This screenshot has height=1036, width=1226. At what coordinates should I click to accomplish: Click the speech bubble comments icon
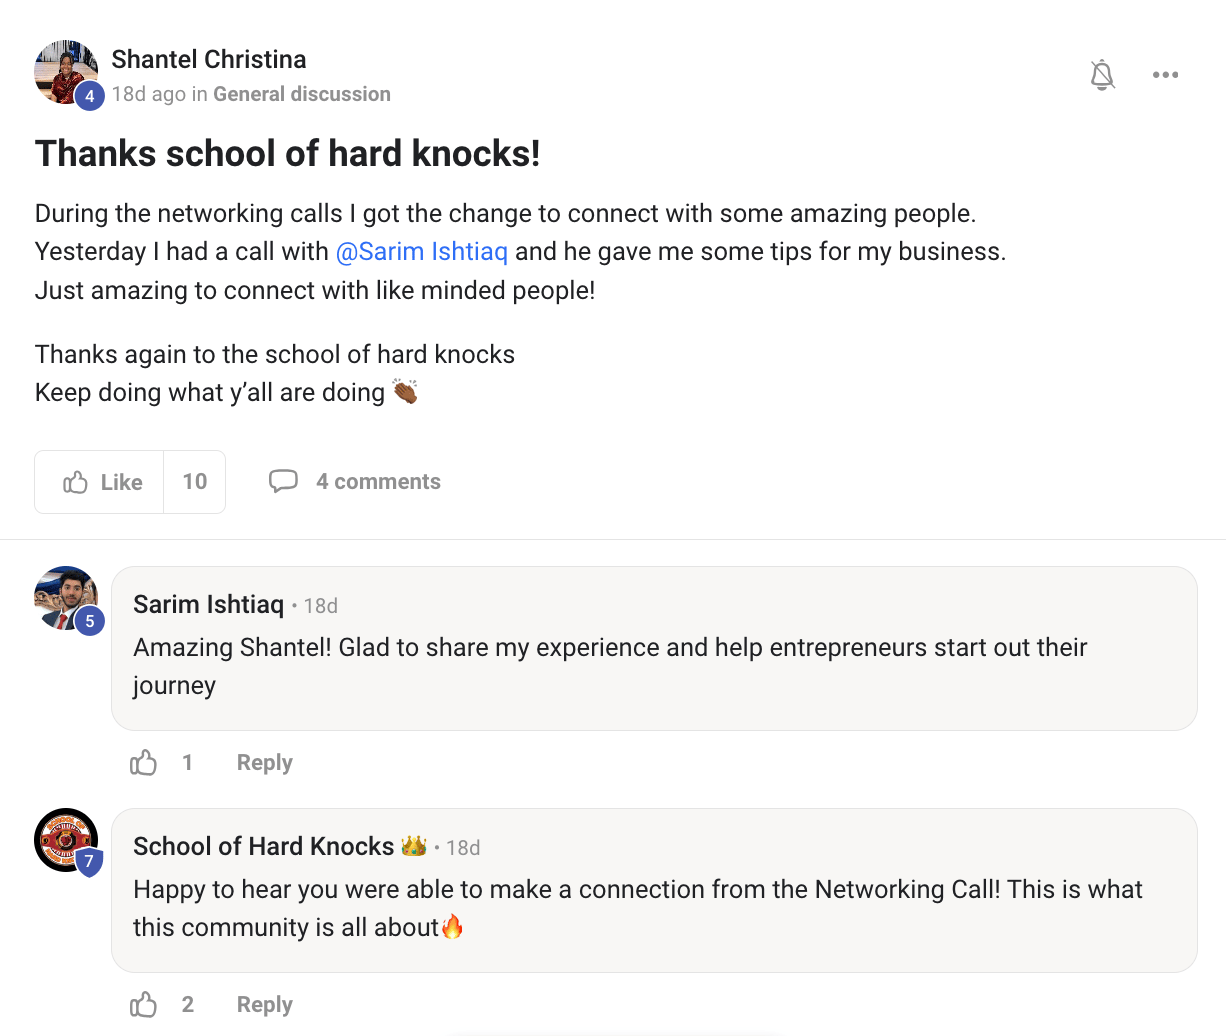pyautogui.click(x=283, y=481)
